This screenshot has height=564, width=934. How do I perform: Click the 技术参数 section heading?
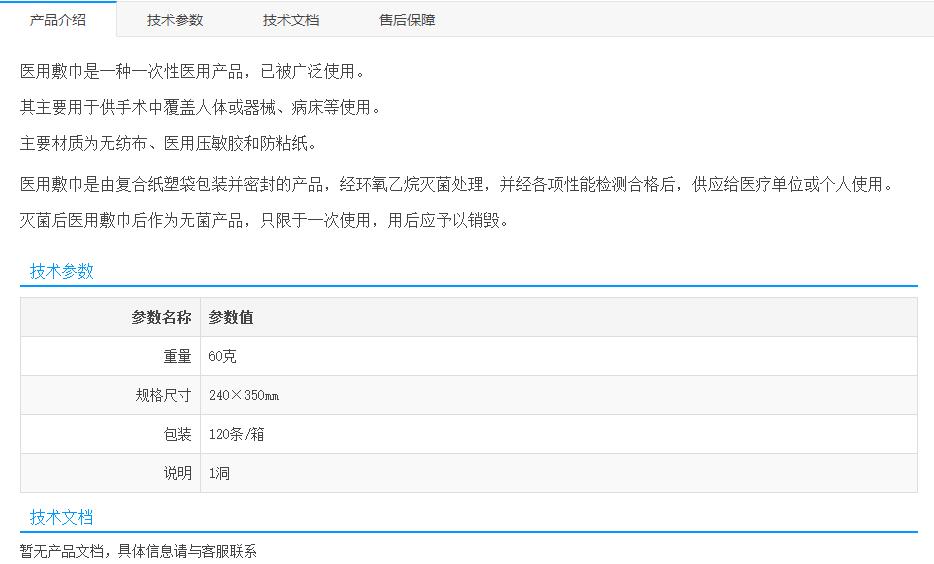pyautogui.click(x=61, y=271)
